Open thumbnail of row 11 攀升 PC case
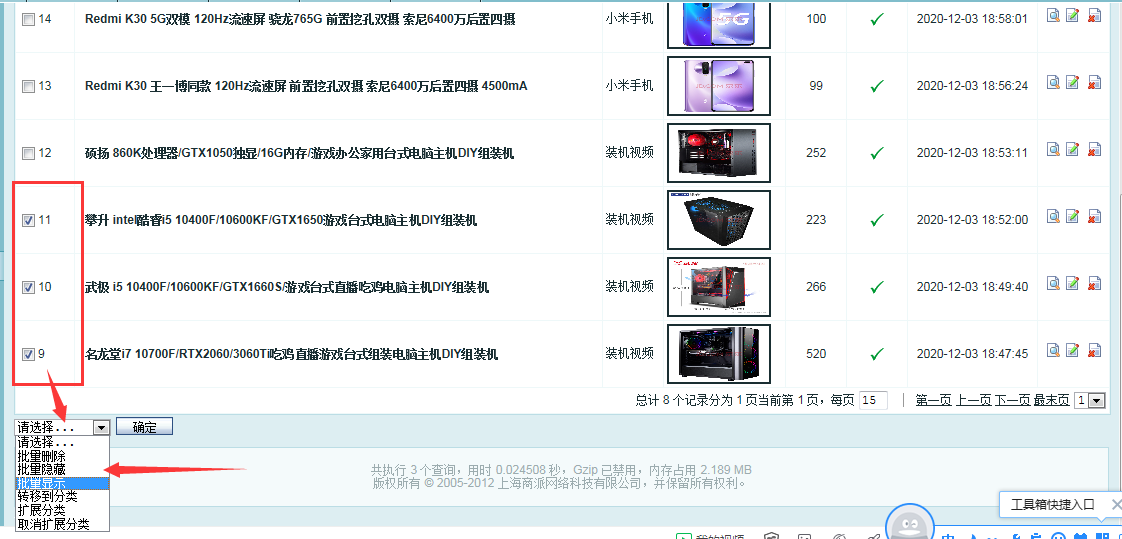The image size is (1122, 539). (x=718, y=220)
